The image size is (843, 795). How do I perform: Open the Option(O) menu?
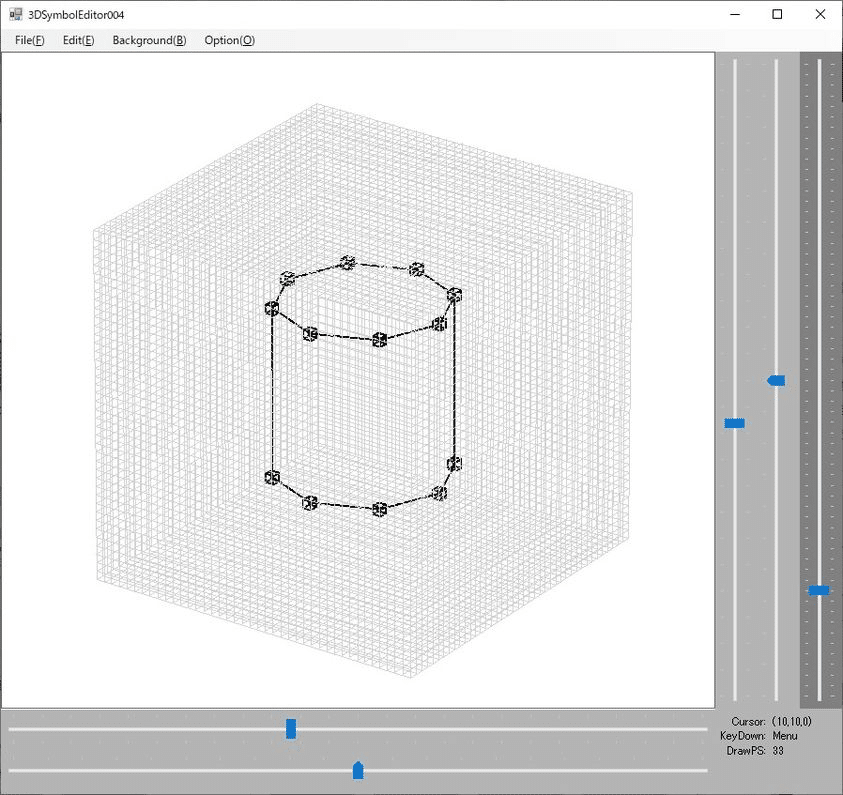pyautogui.click(x=230, y=40)
